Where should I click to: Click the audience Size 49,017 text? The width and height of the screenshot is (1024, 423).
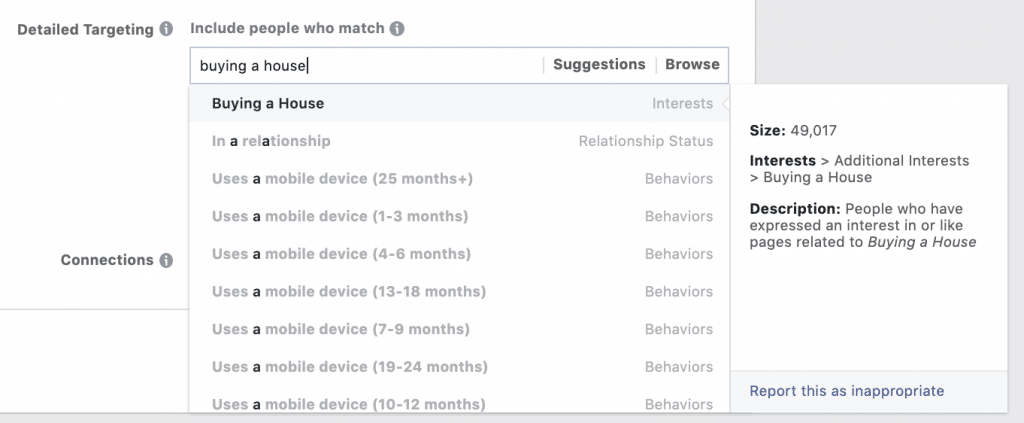pos(793,131)
